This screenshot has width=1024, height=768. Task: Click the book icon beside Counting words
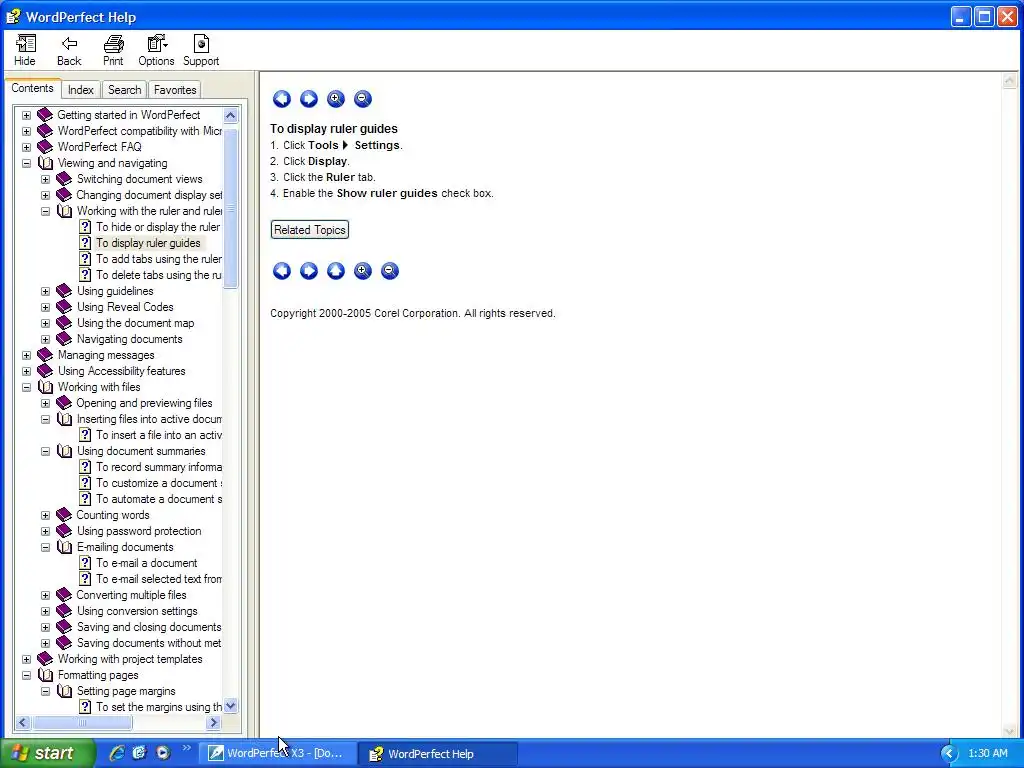point(64,515)
